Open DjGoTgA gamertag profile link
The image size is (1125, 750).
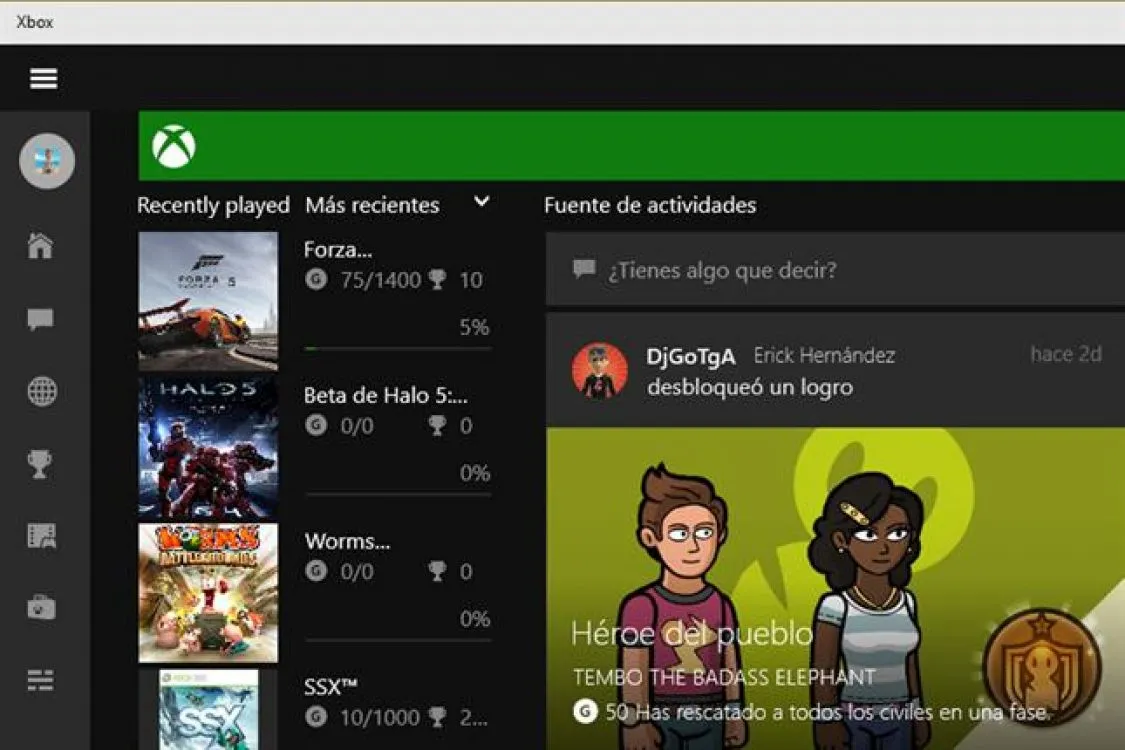[x=691, y=355]
